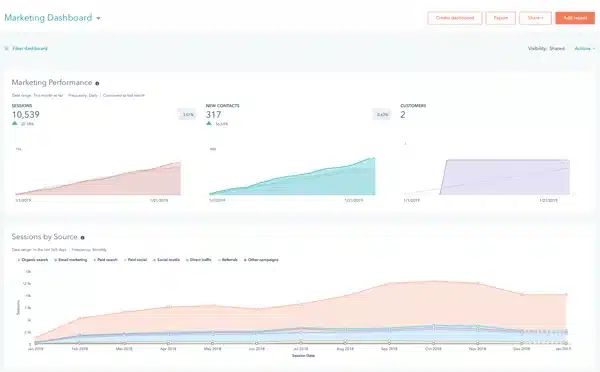Toggle the Paid social legend series
The width and height of the screenshot is (600, 372).
(x=135, y=260)
